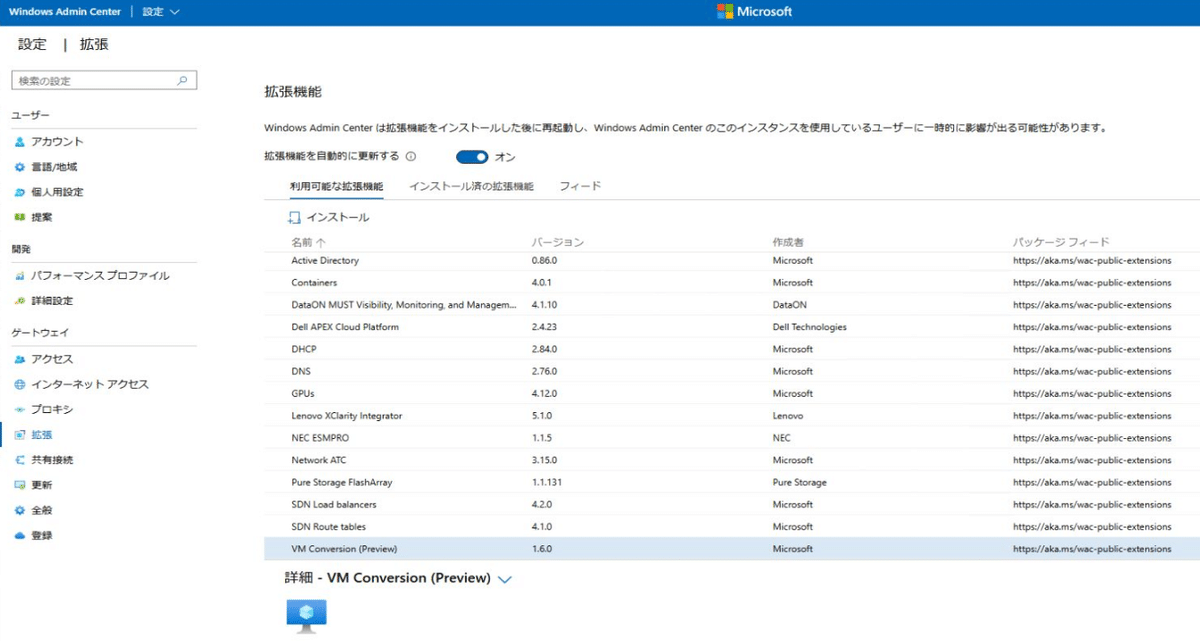Open 言語/地域 settings via gear icon

[22, 166]
